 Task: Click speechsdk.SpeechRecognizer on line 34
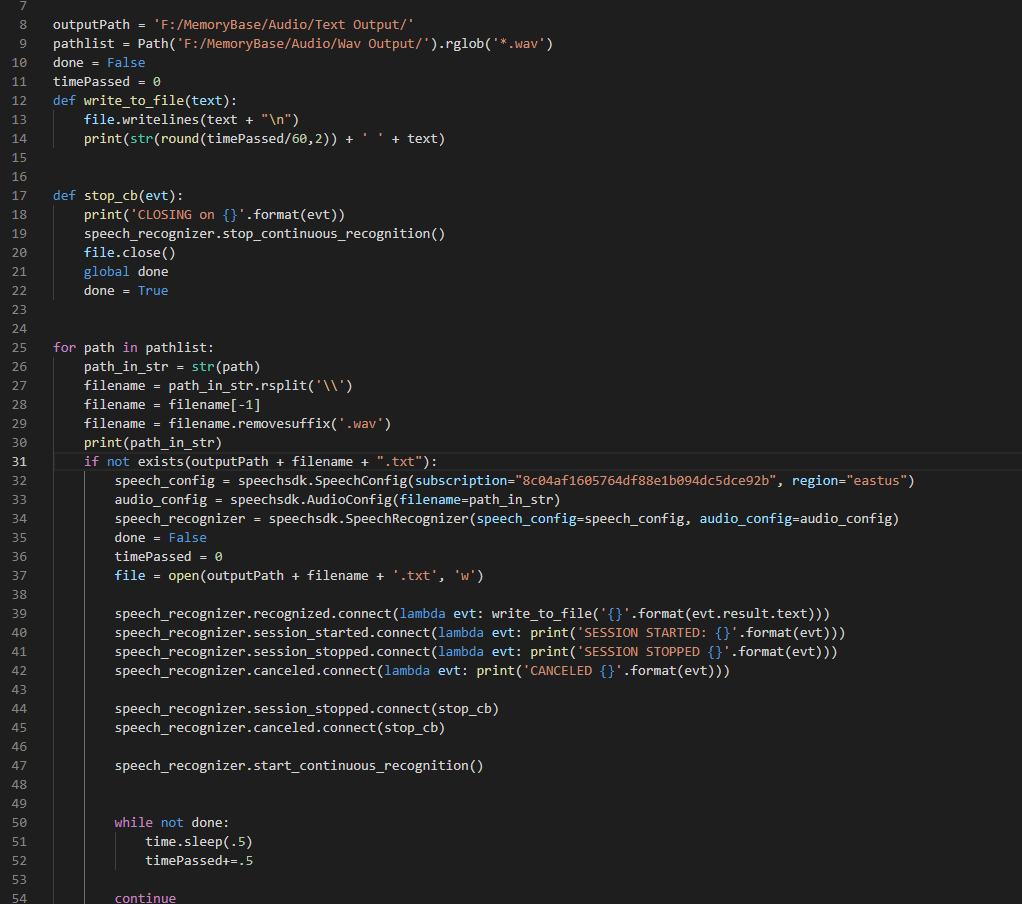tap(368, 518)
